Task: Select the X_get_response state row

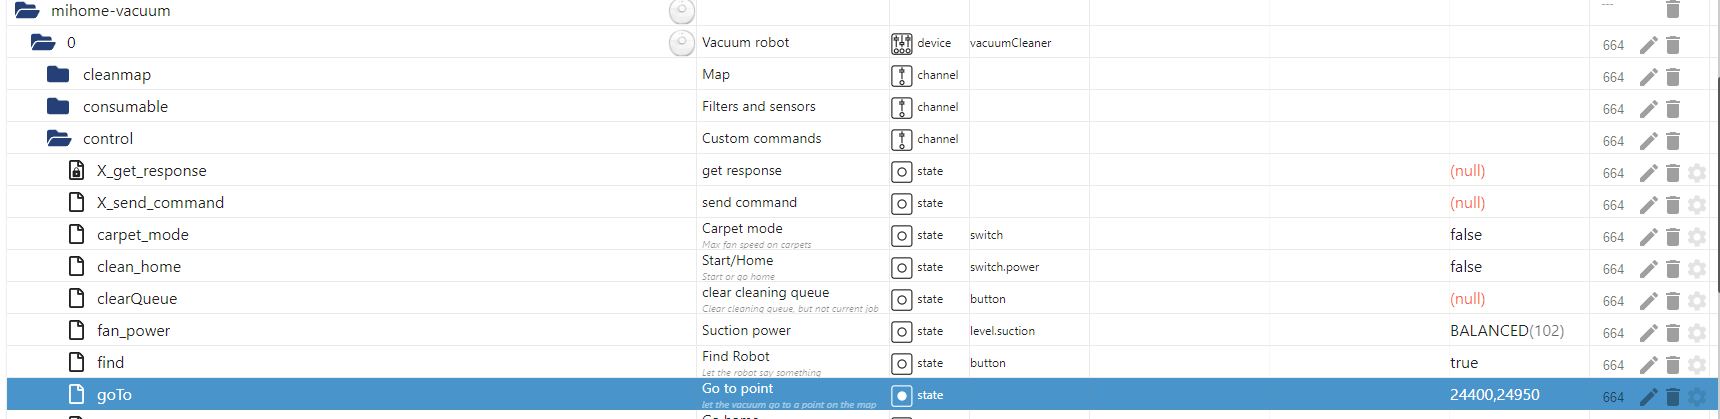Action: 151,171
